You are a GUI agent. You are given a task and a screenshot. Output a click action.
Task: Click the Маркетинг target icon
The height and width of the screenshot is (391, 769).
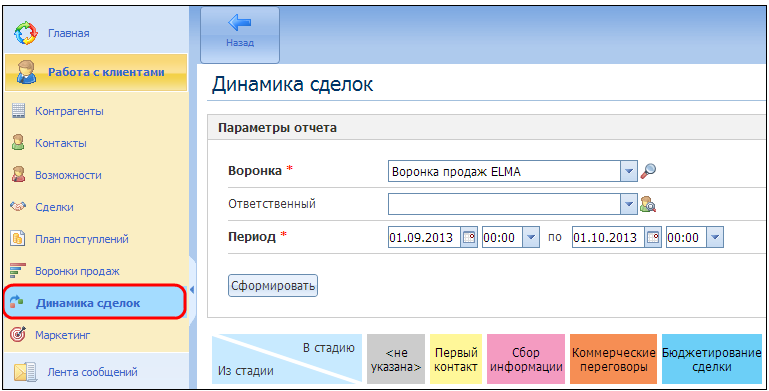18,335
